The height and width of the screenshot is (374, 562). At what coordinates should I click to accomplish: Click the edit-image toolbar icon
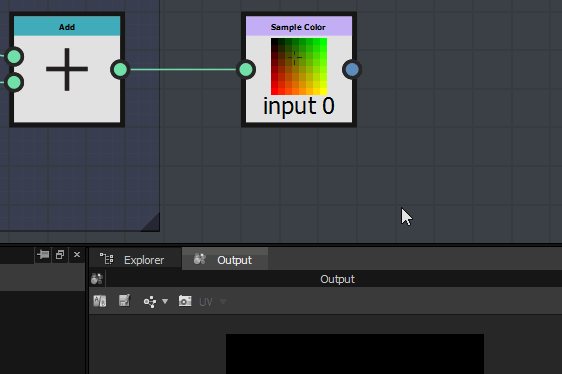(x=124, y=301)
